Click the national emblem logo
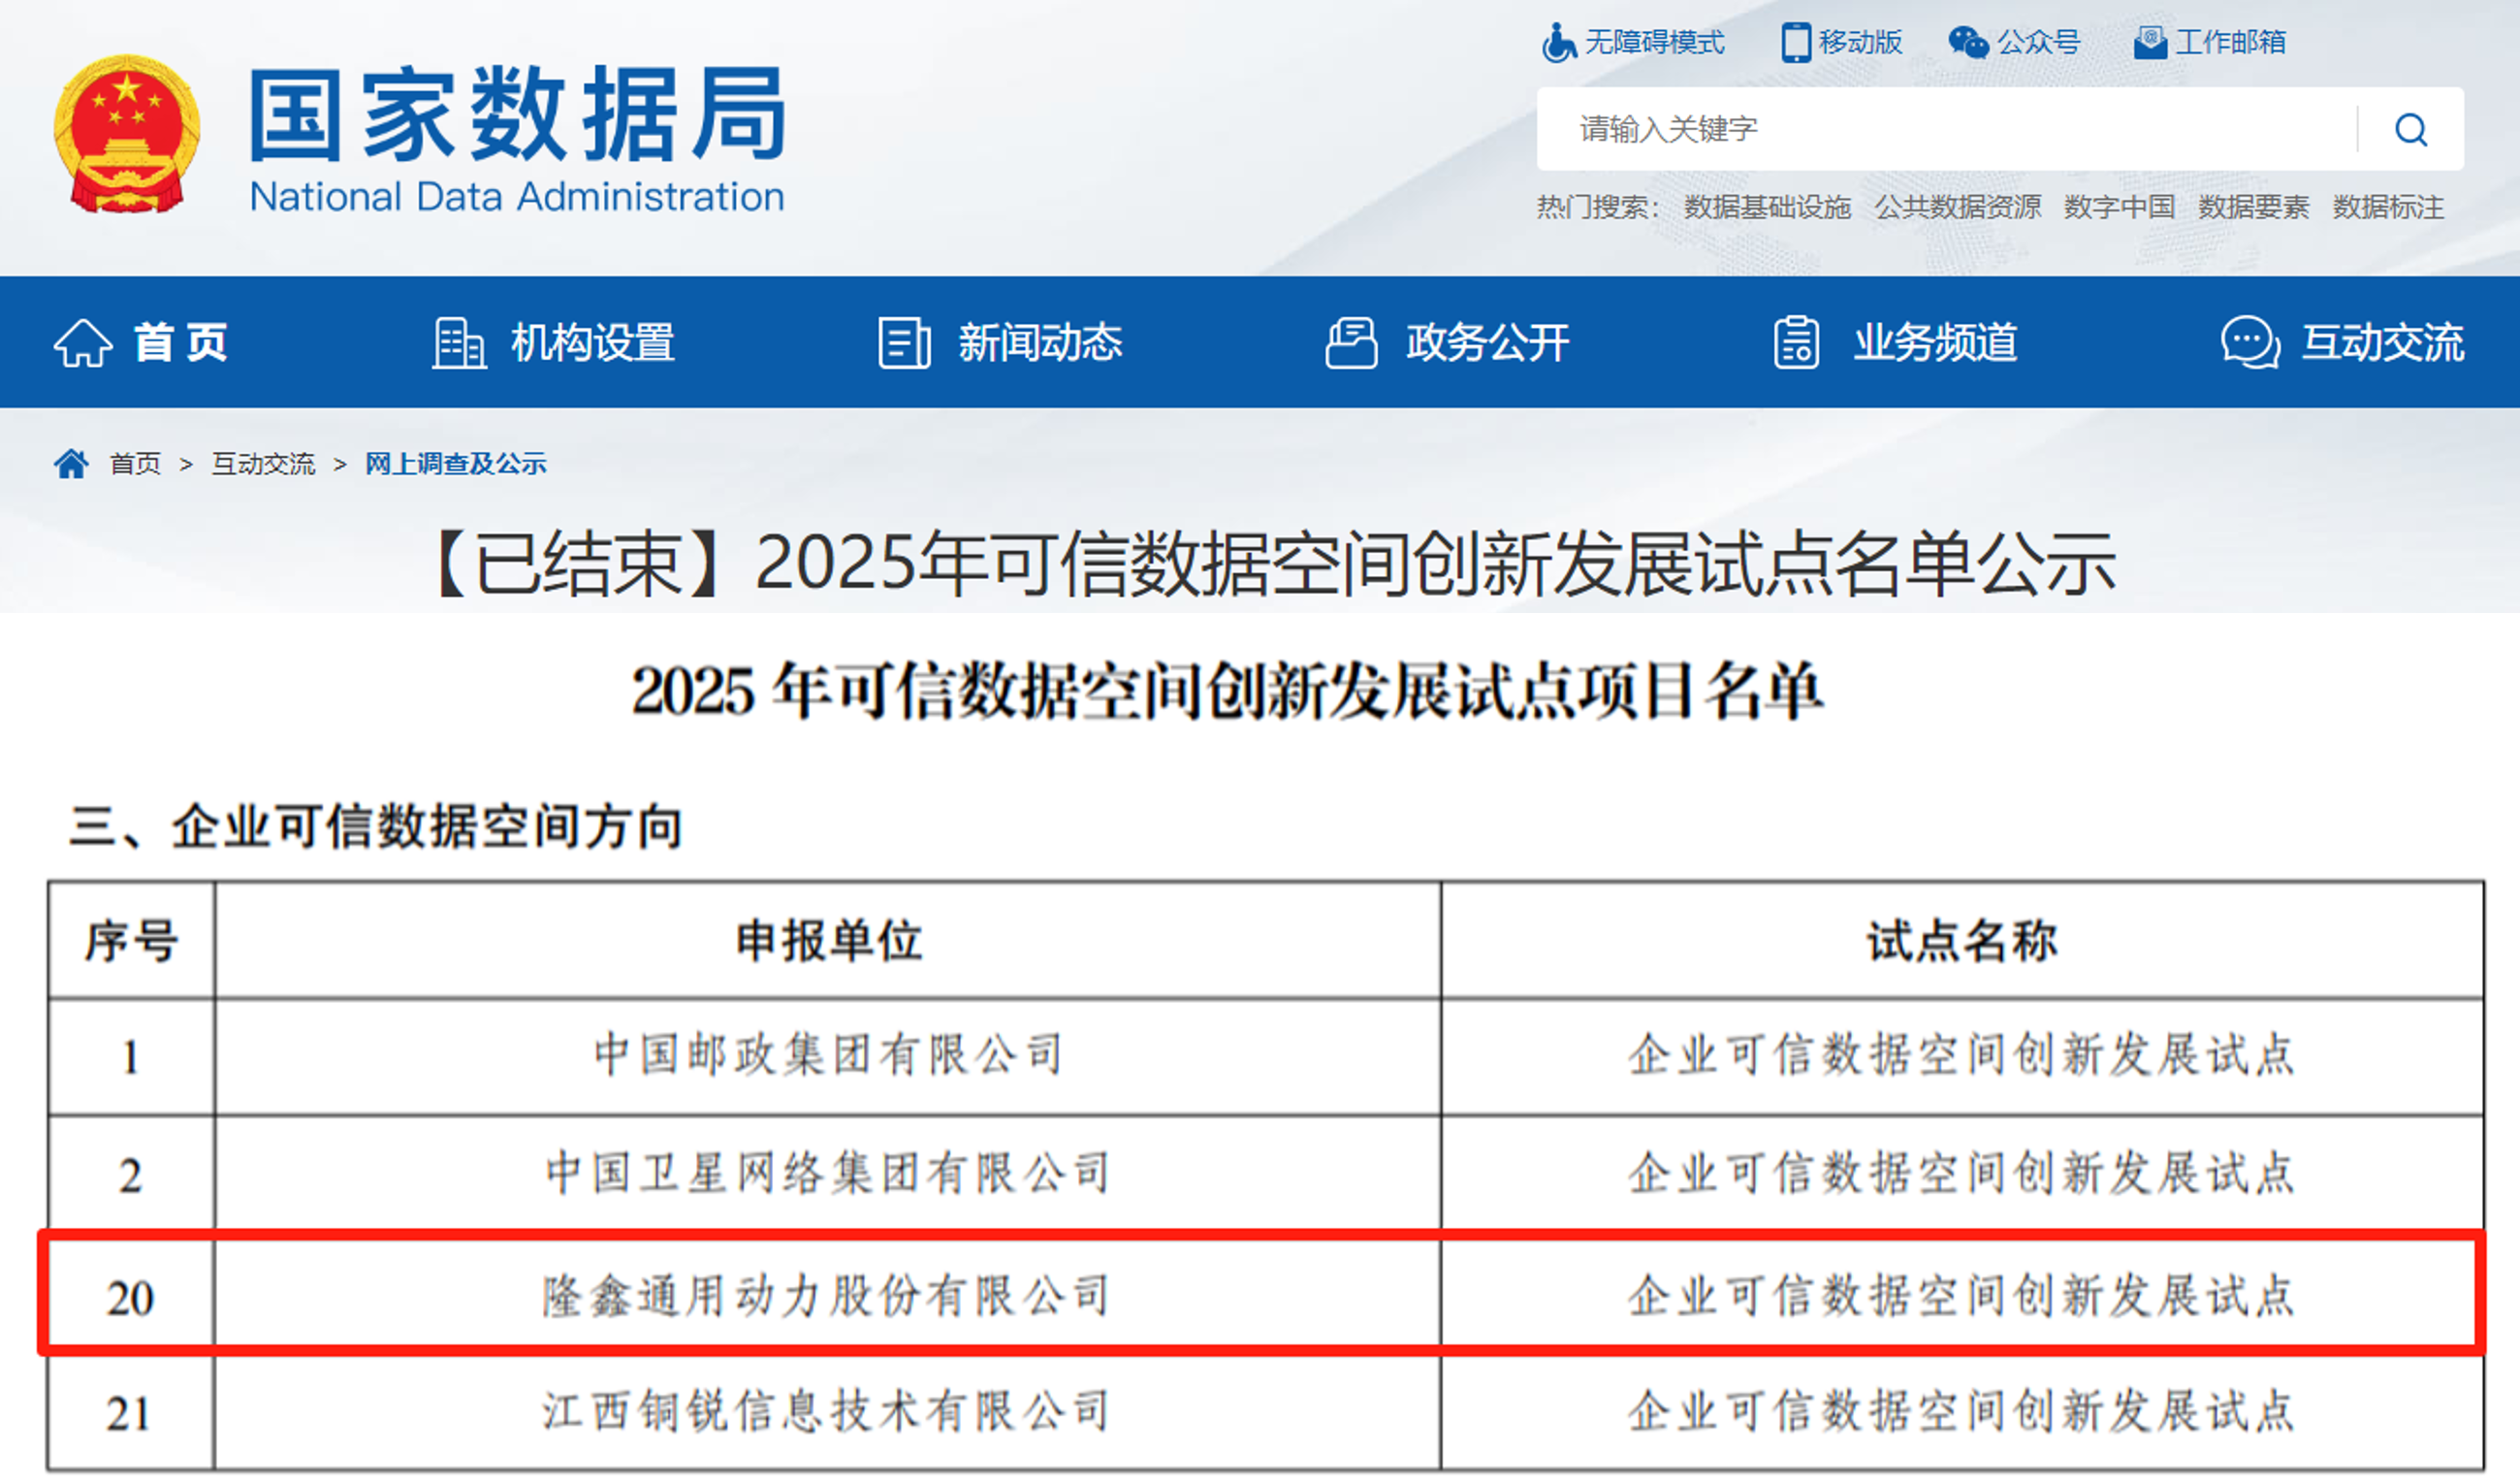Image resolution: width=2520 pixels, height=1483 pixels. (x=127, y=133)
